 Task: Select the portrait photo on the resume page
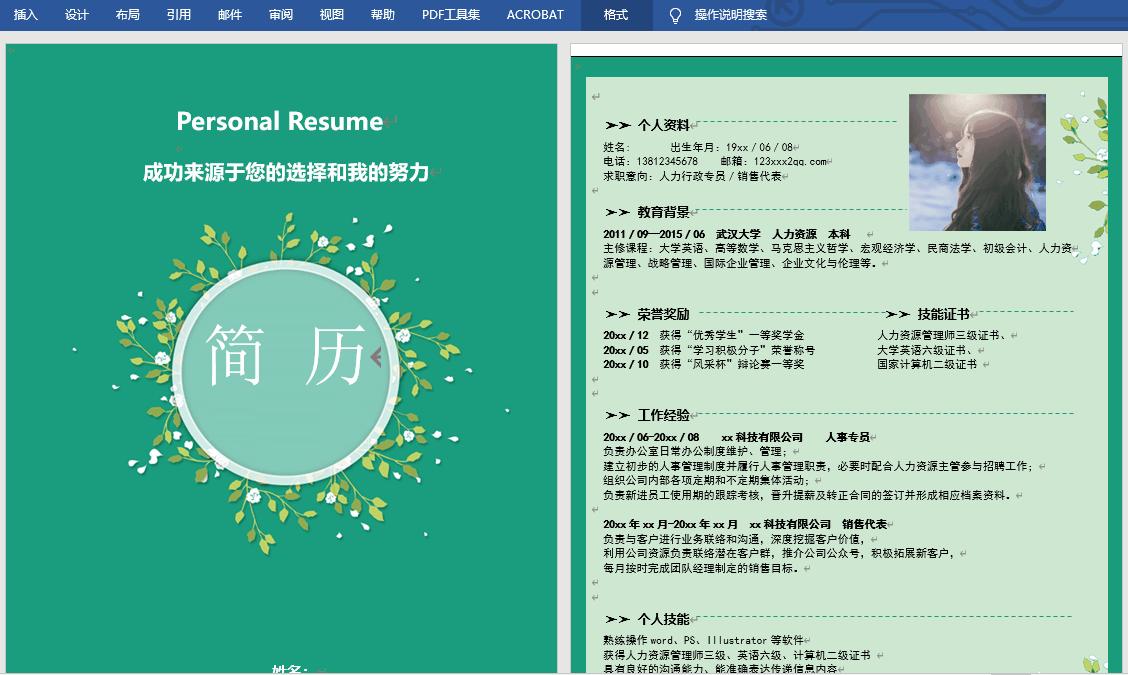977,160
